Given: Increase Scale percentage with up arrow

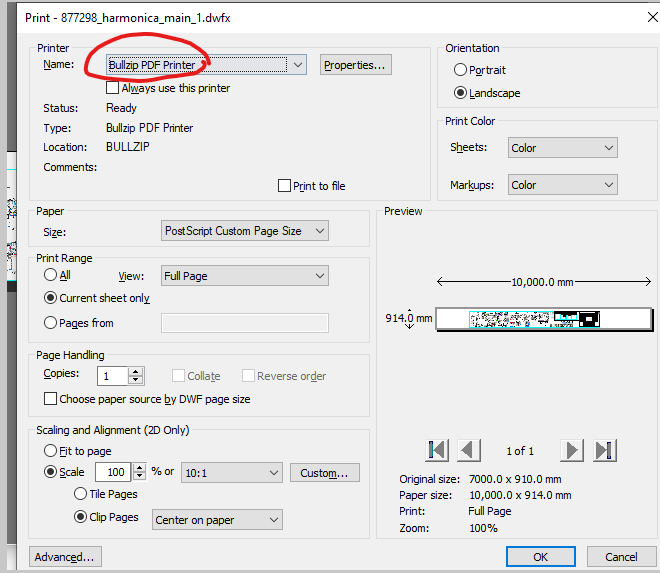Looking at the screenshot, I should click(x=139, y=467).
